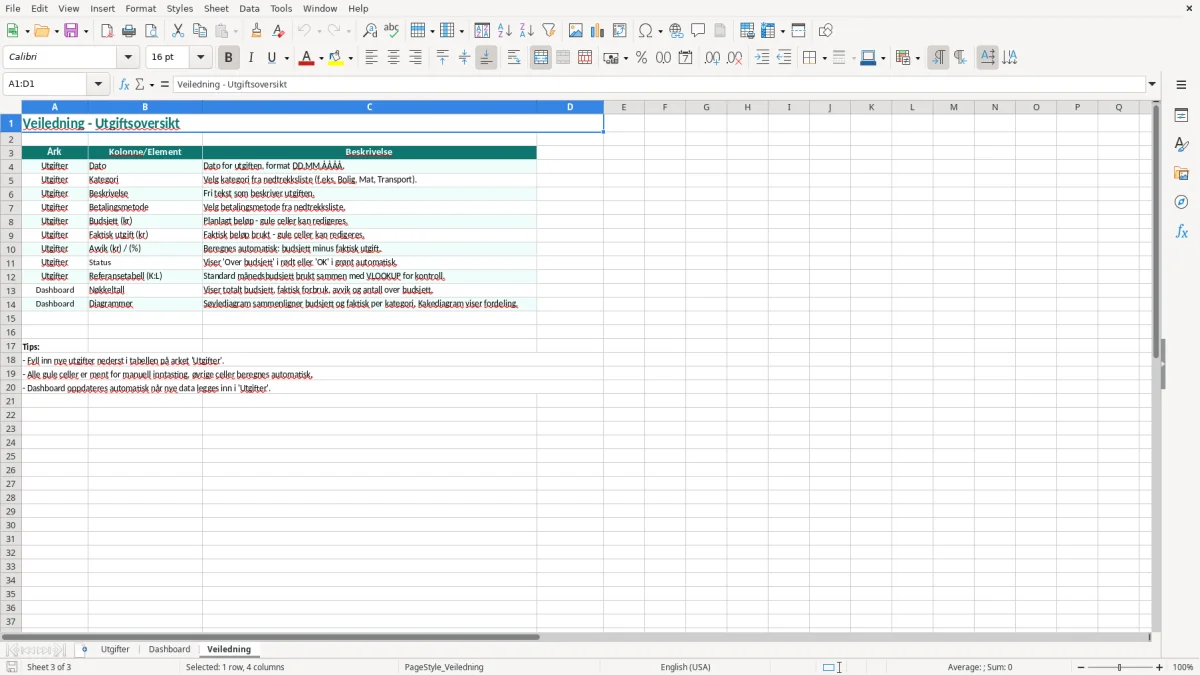Toggle the AutoFilter funnel icon
1200x675 pixels.
(549, 30)
